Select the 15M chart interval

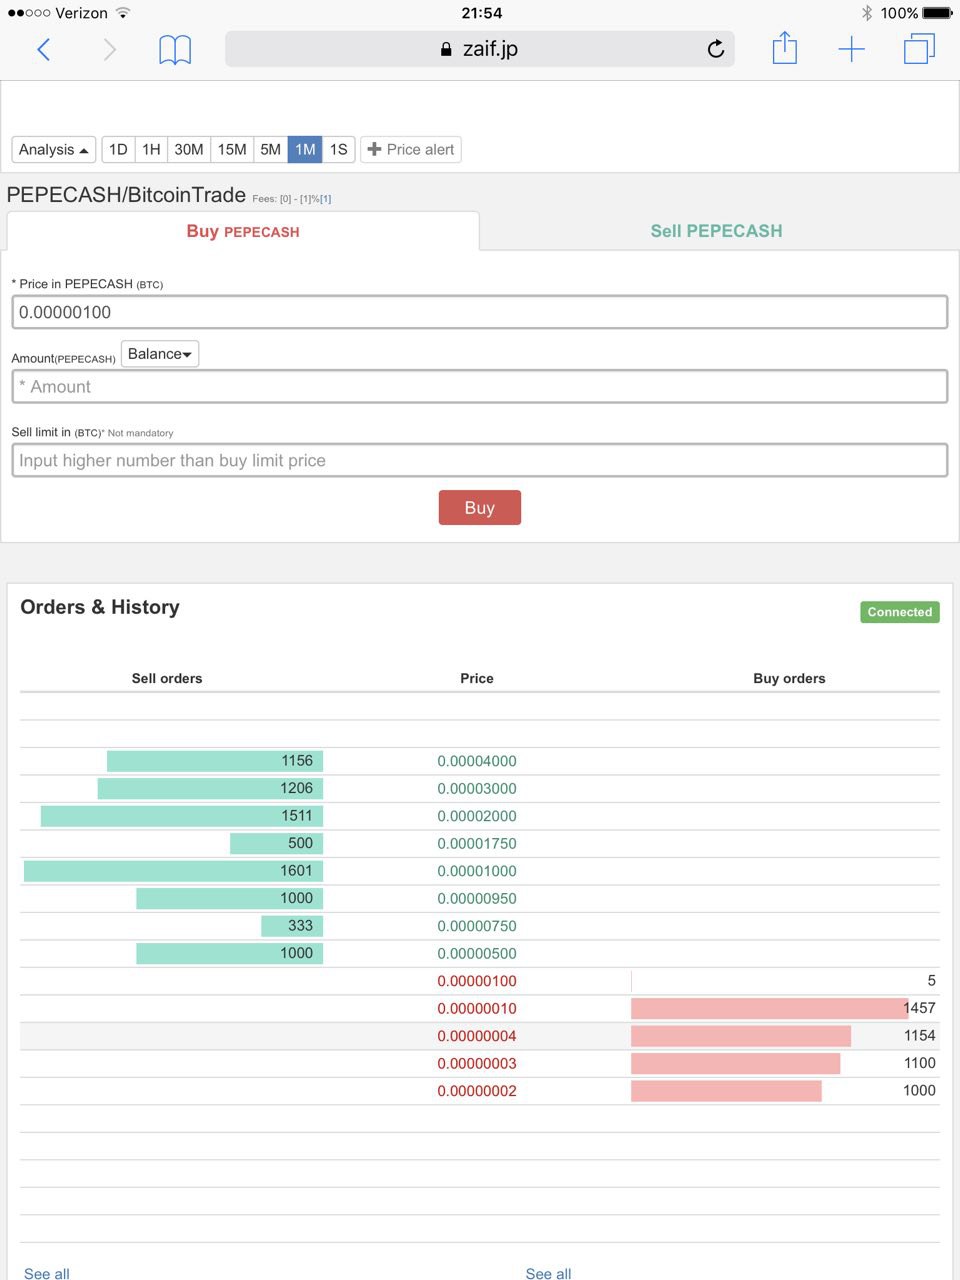[x=232, y=149]
